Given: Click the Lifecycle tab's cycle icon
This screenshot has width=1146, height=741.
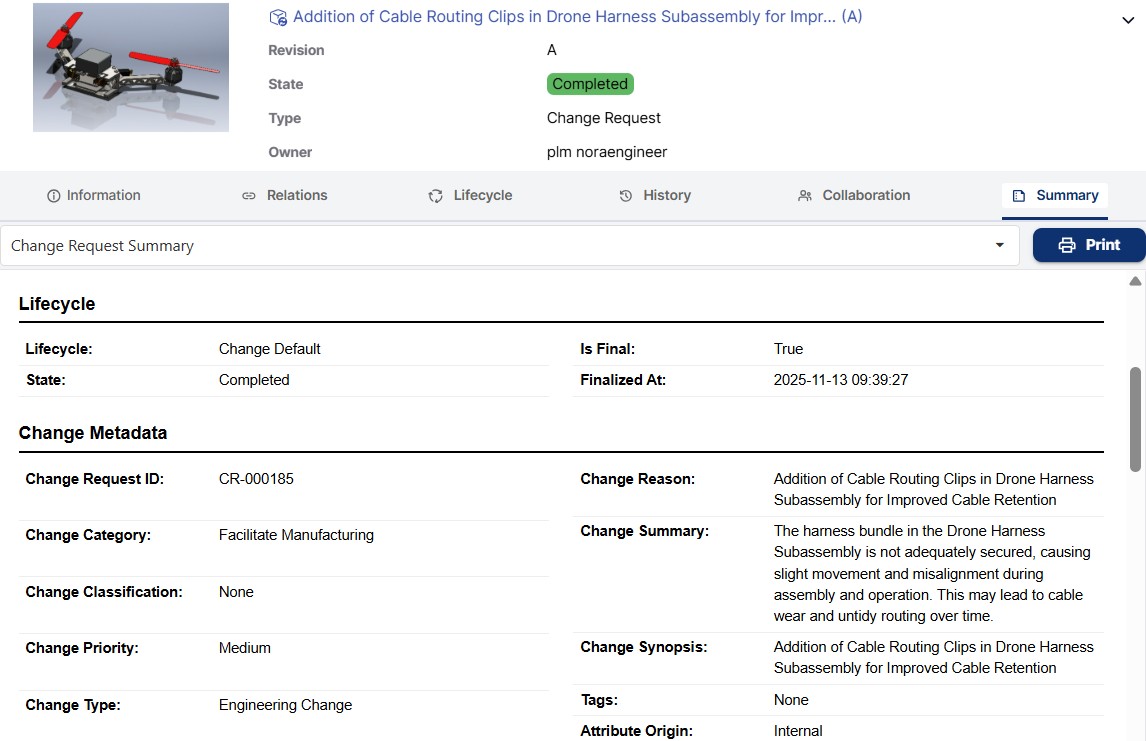Looking at the screenshot, I should [436, 196].
